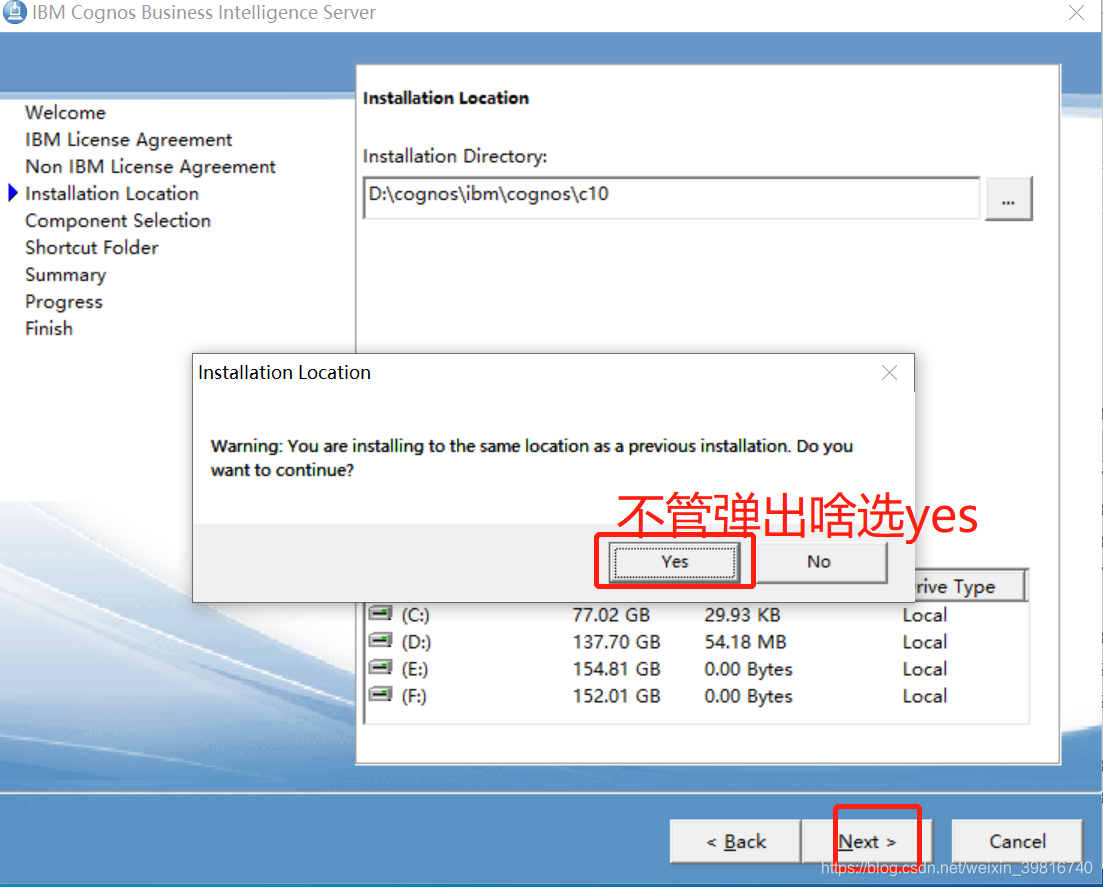Cancel the installation wizard
The image size is (1103, 887).
click(x=1017, y=841)
